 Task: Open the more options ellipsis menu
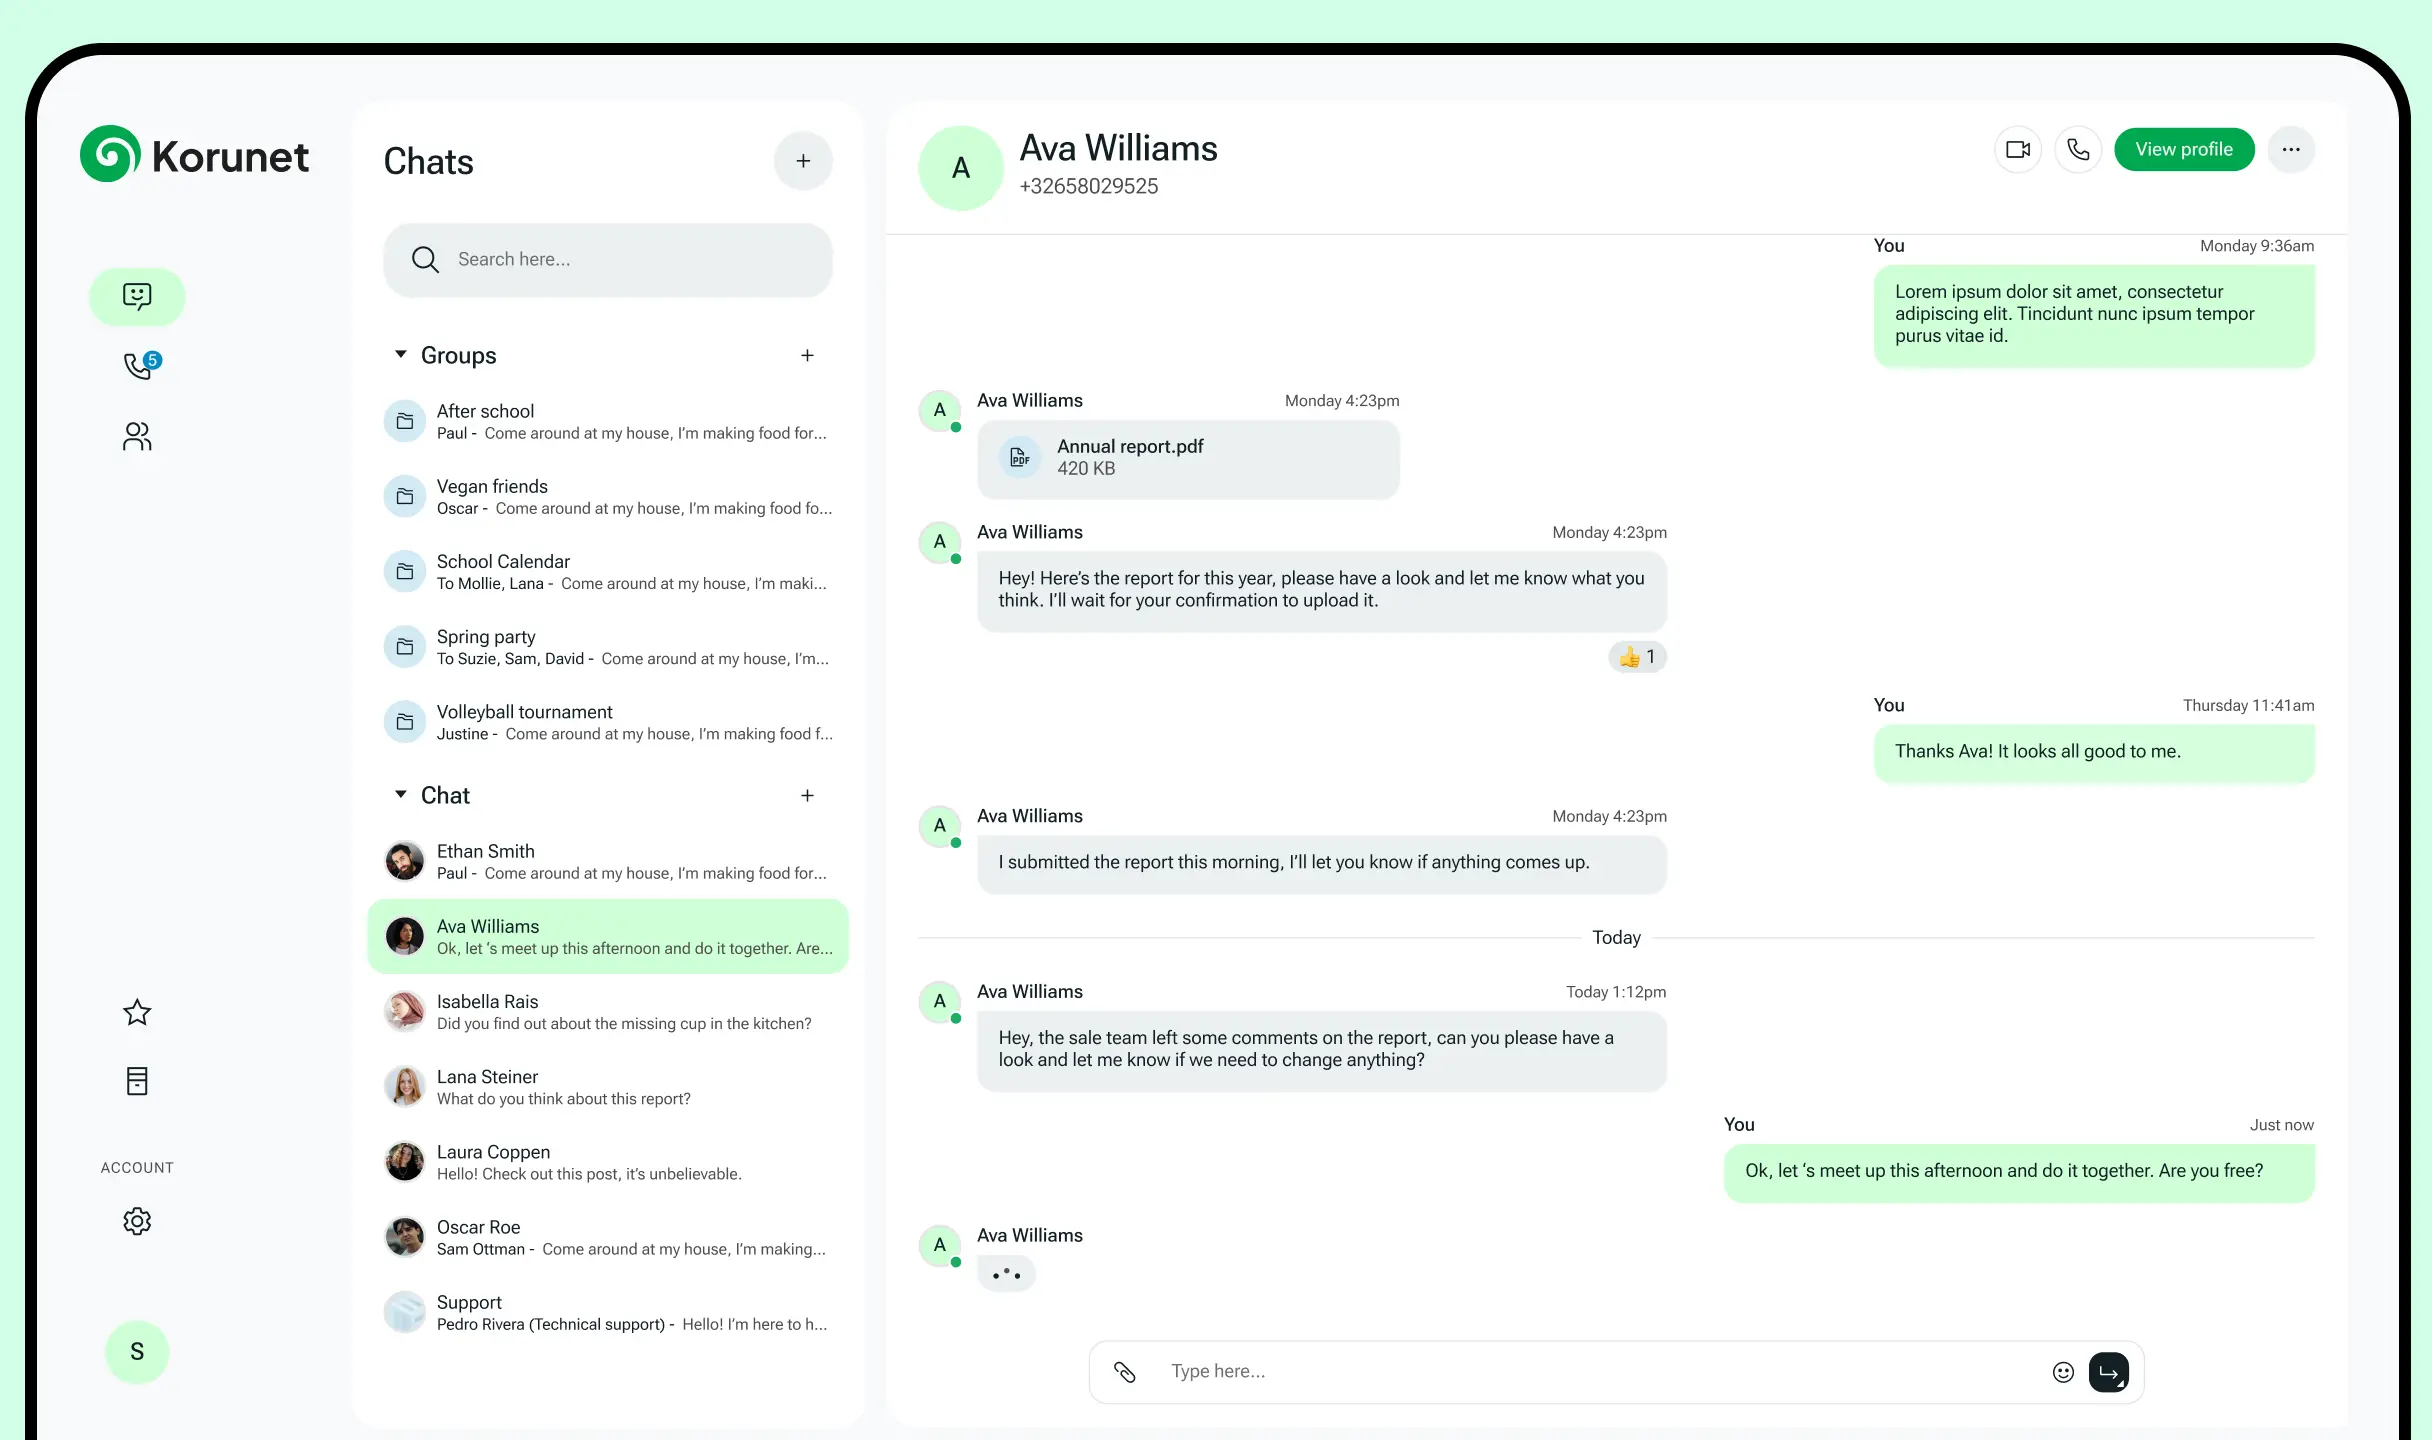click(2291, 149)
